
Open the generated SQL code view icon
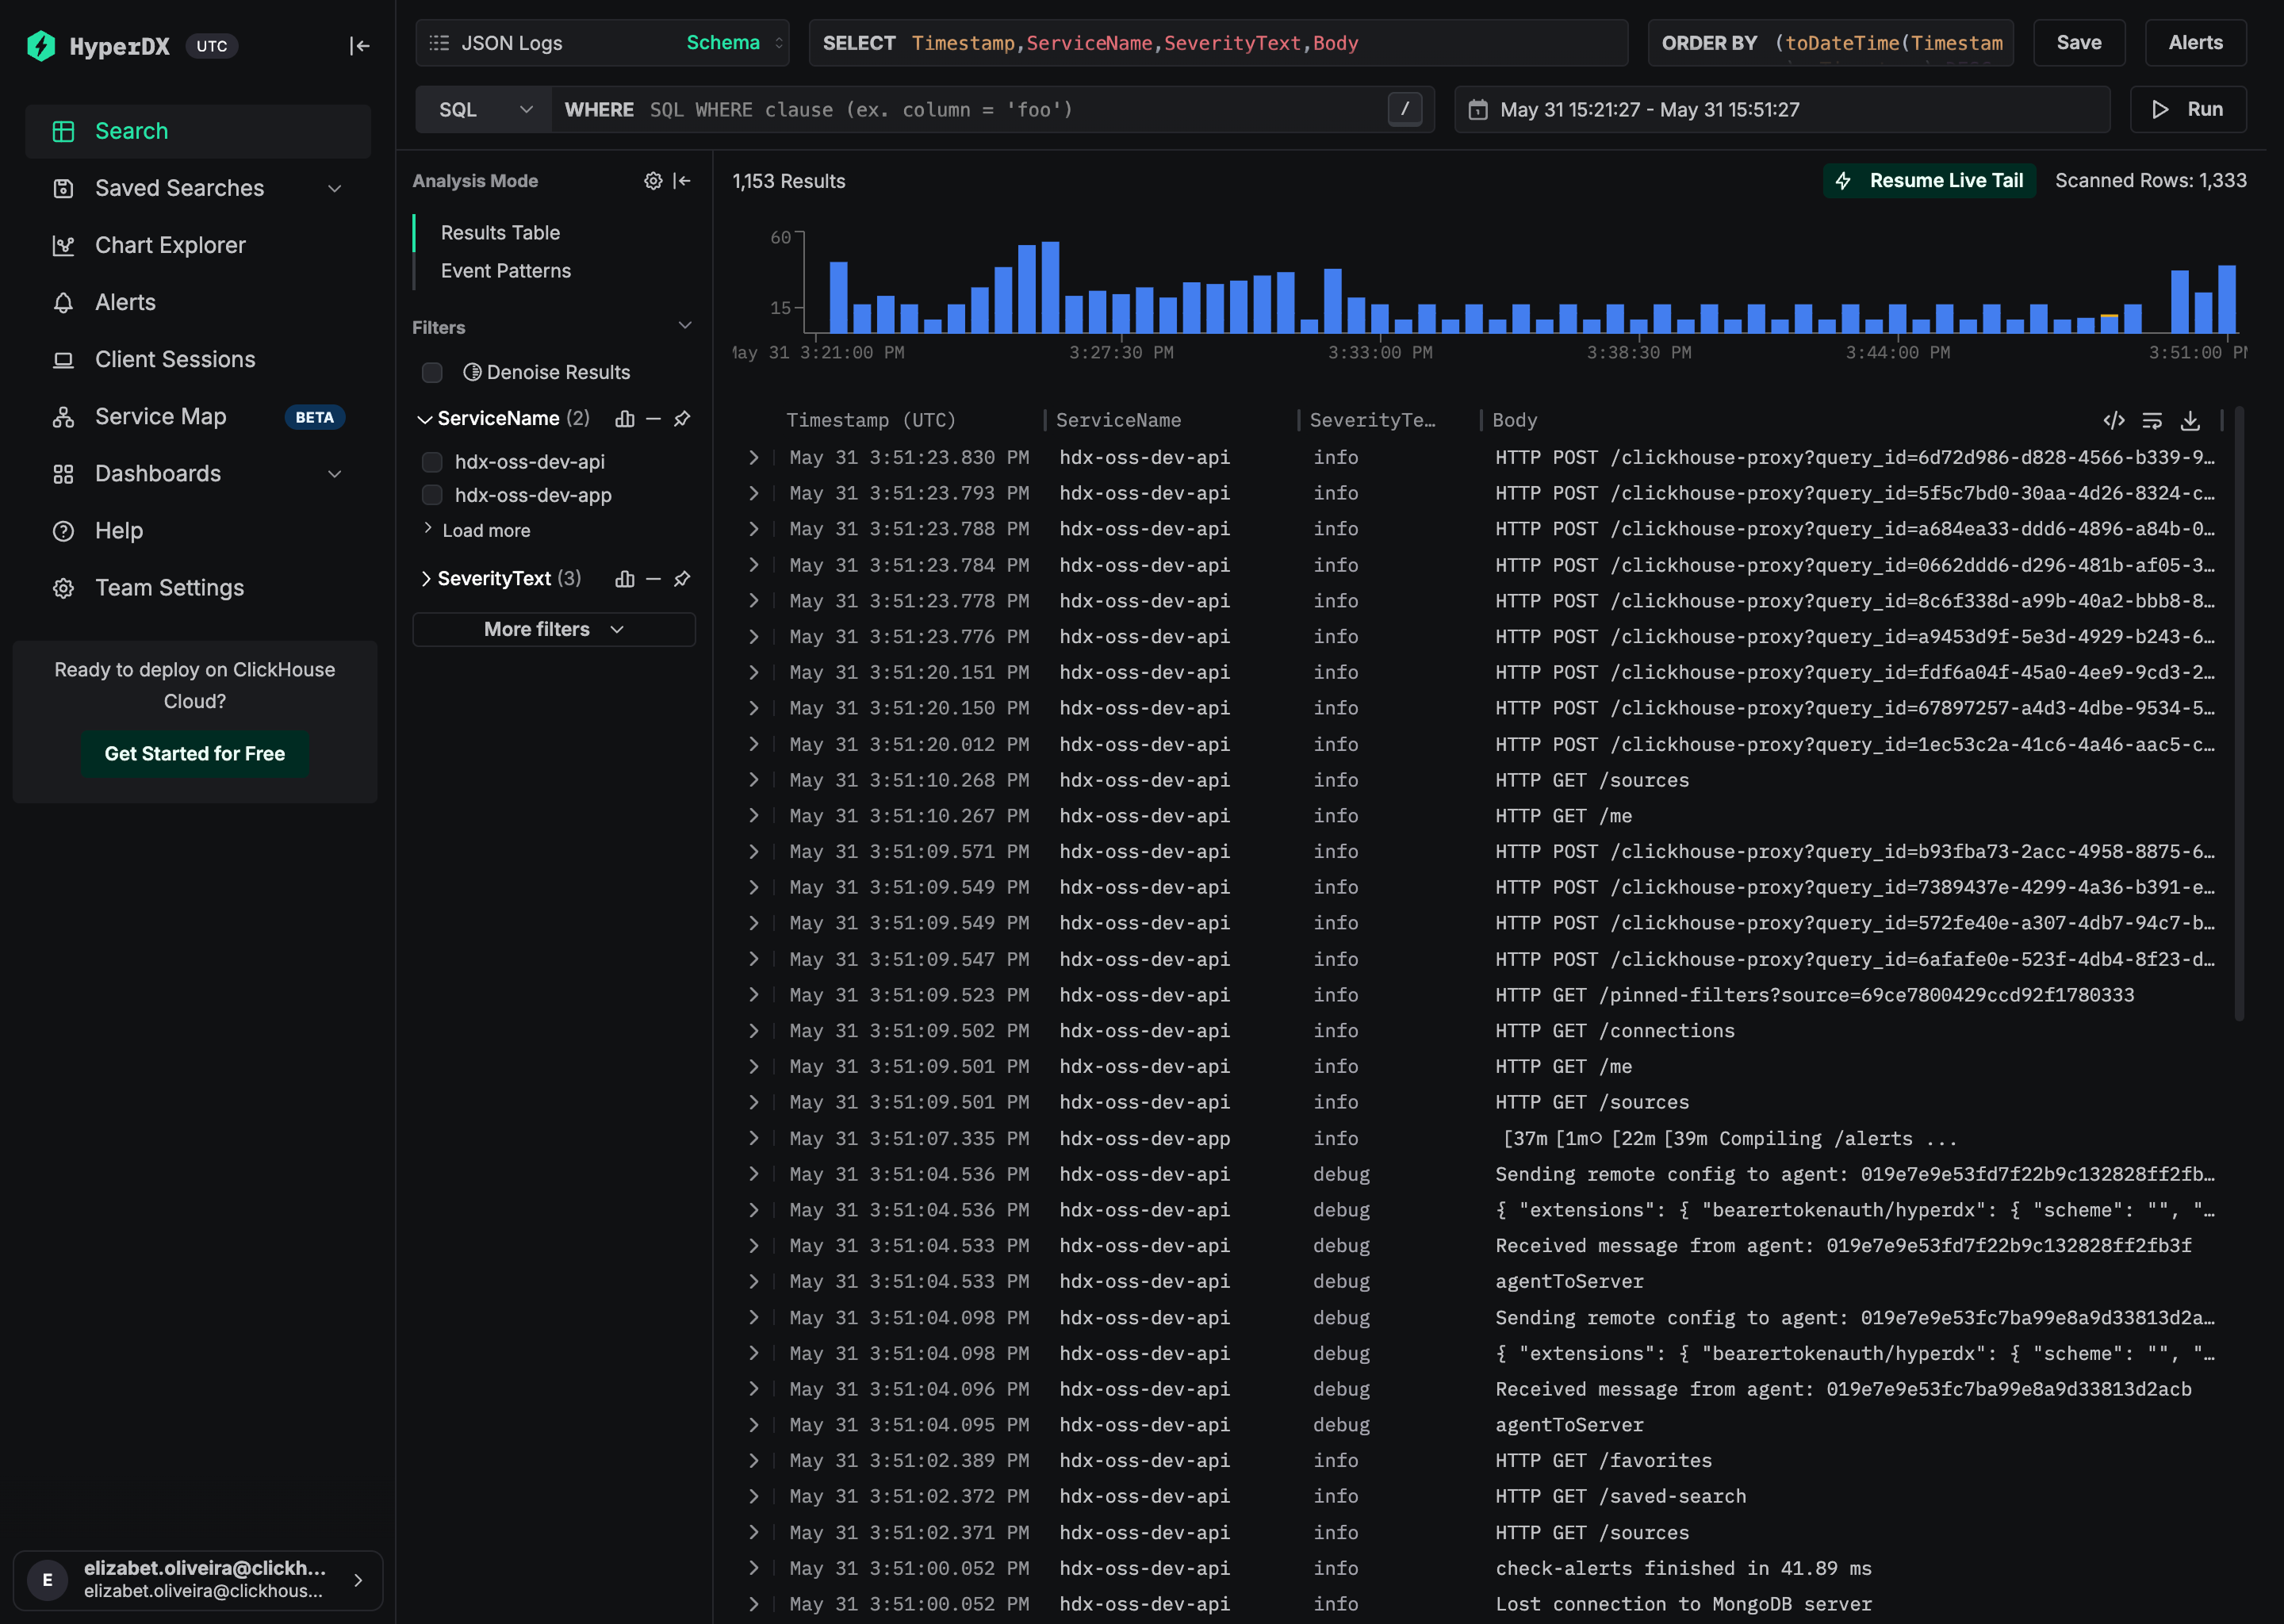(2113, 420)
